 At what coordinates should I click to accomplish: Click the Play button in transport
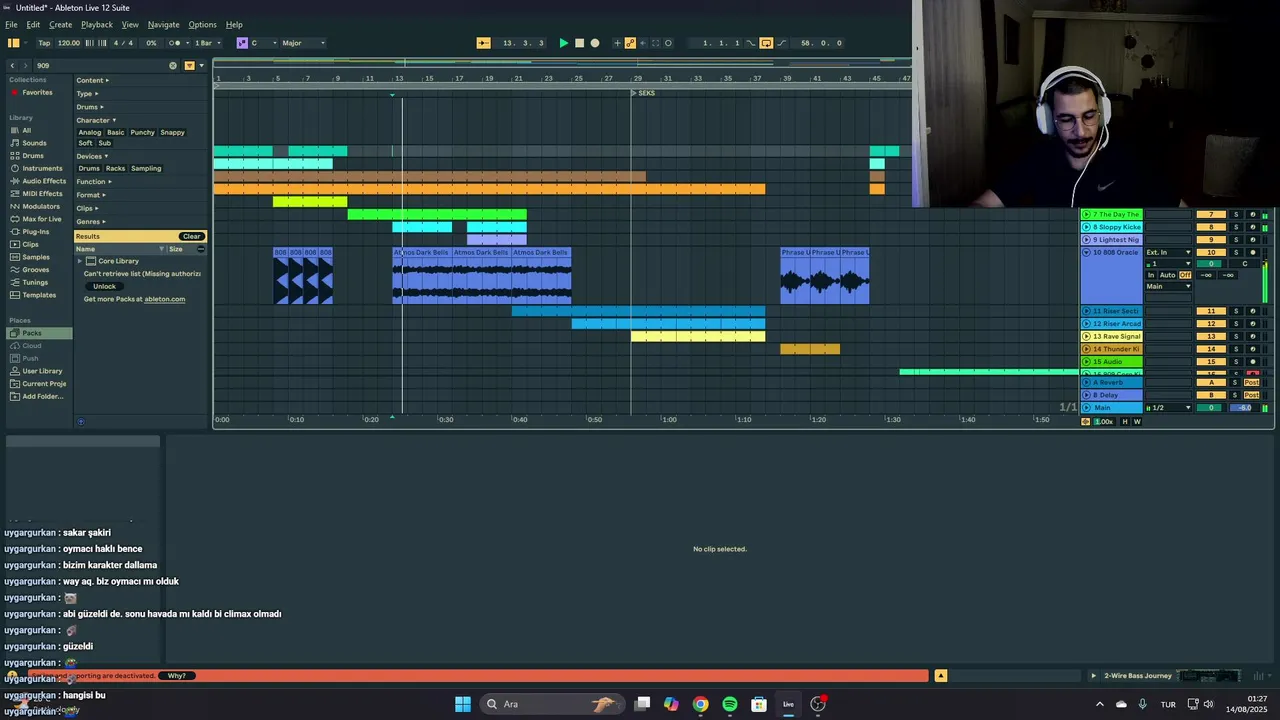pos(563,43)
